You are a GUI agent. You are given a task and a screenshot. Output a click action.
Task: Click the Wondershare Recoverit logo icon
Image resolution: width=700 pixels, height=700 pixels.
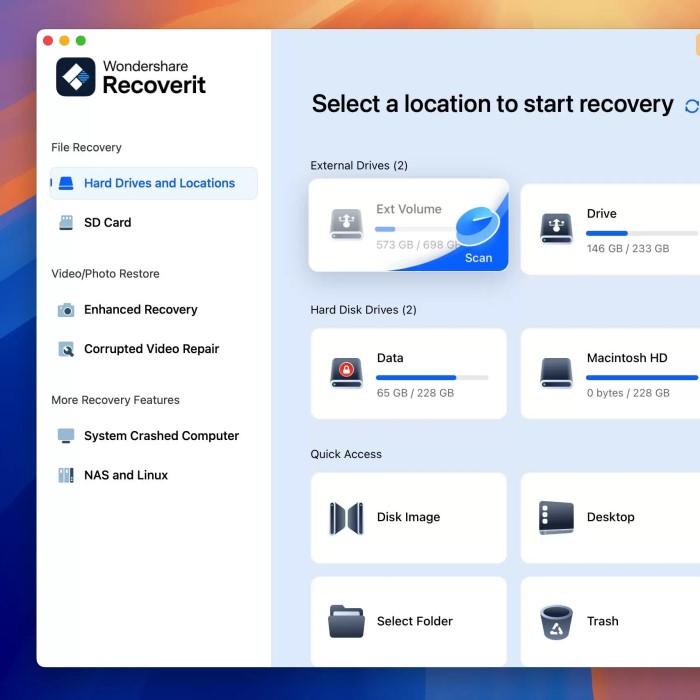75,76
